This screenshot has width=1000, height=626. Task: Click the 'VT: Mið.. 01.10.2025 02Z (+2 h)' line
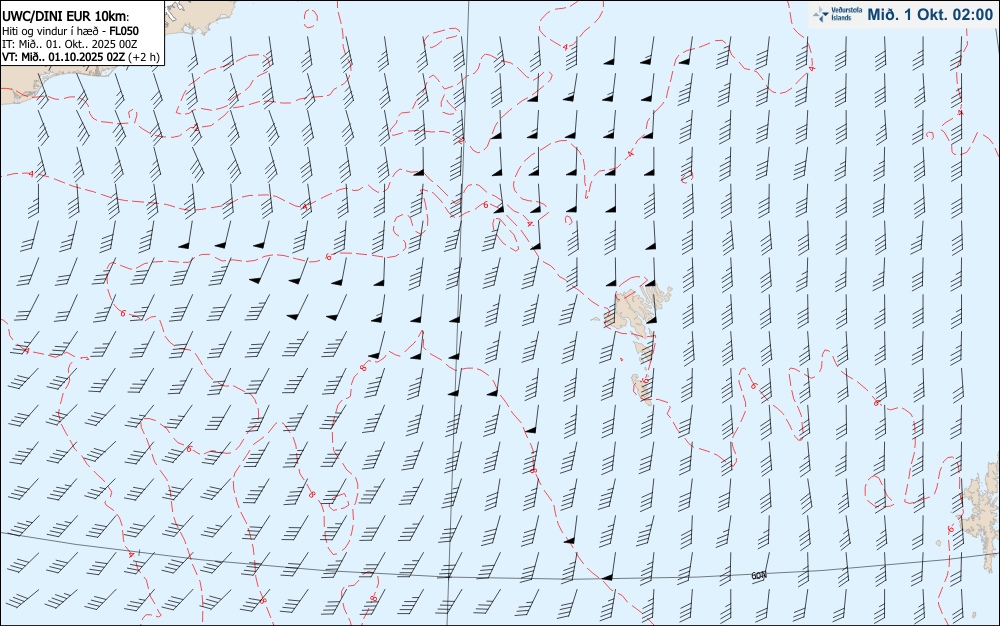81,57
